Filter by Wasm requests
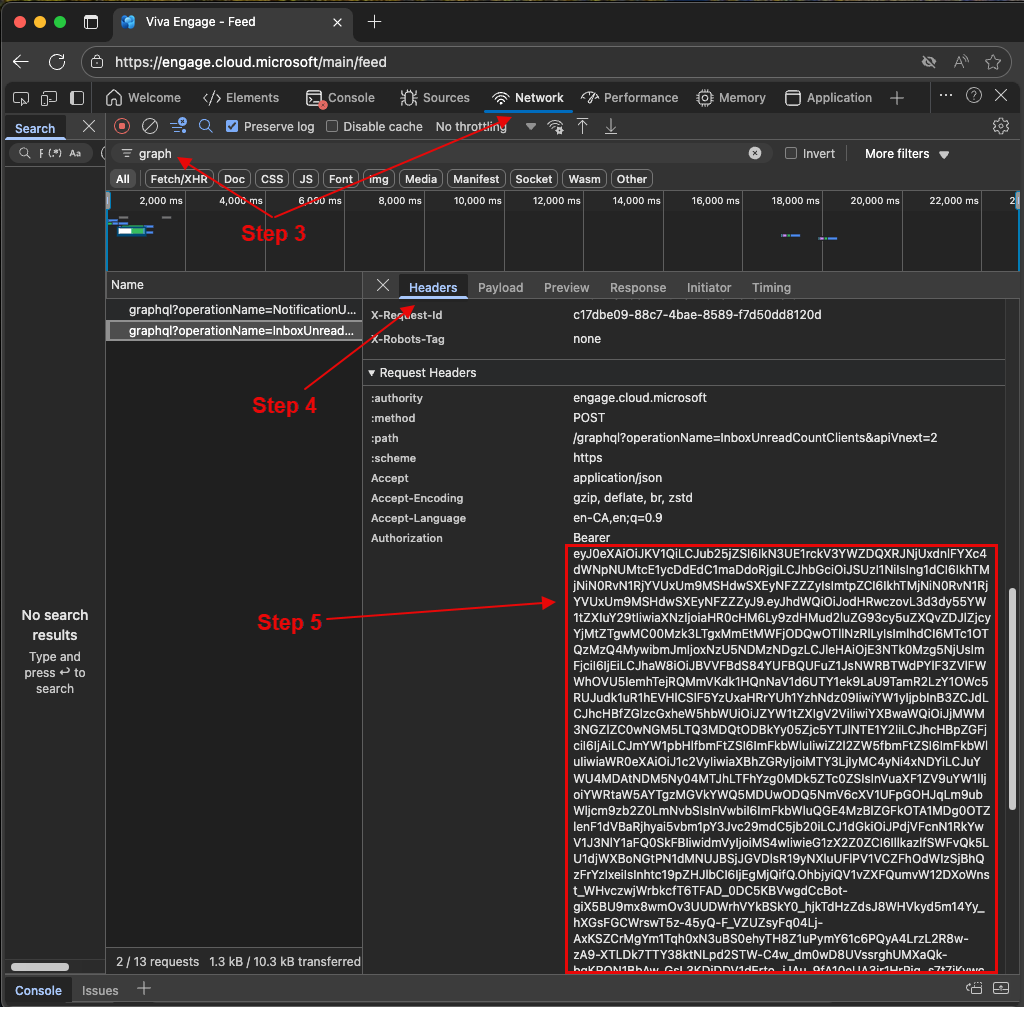The height and width of the screenshot is (1032, 1024). pos(584,179)
